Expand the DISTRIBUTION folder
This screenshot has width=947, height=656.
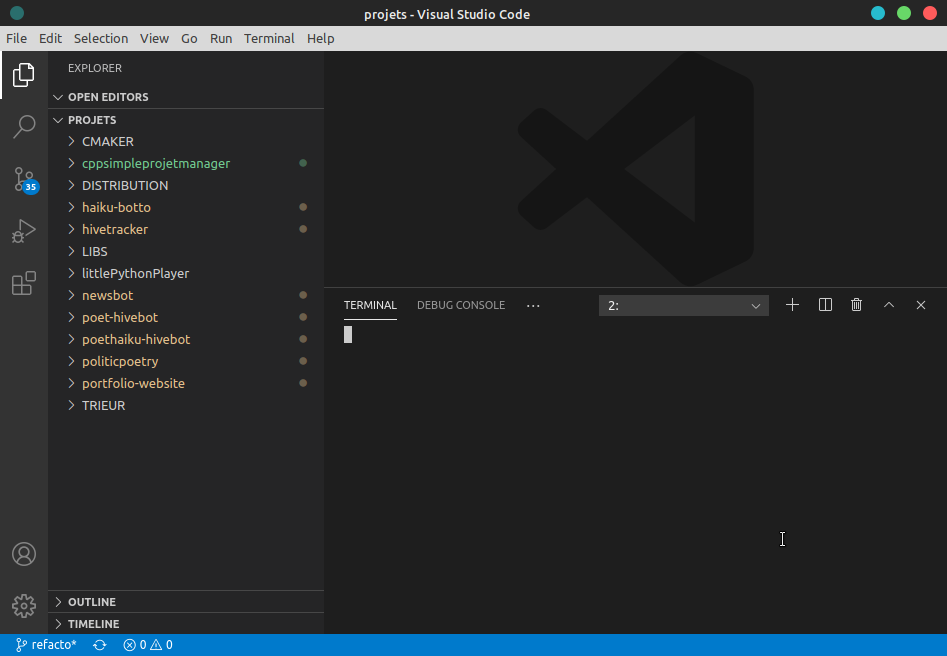coord(186,185)
